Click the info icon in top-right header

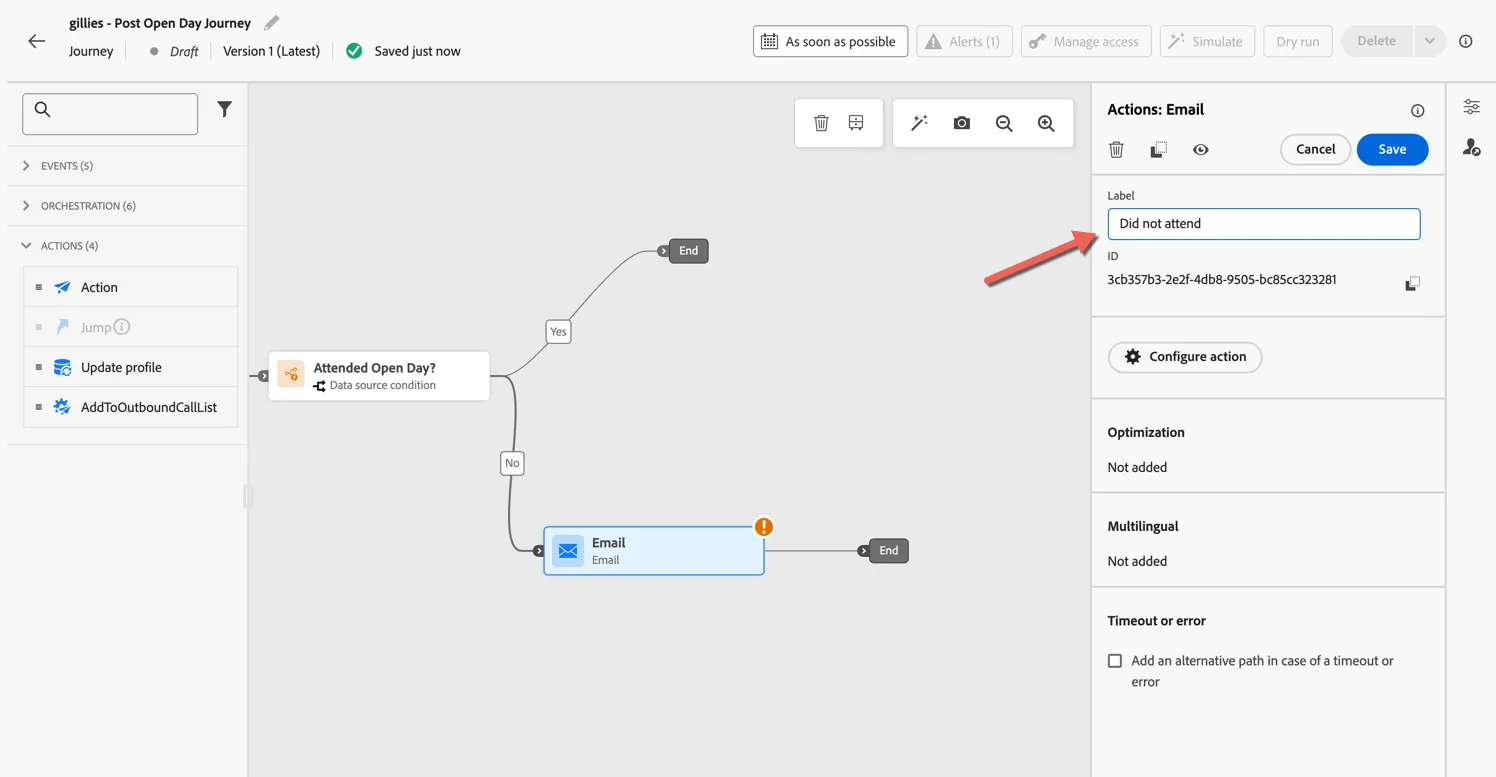(x=1466, y=41)
